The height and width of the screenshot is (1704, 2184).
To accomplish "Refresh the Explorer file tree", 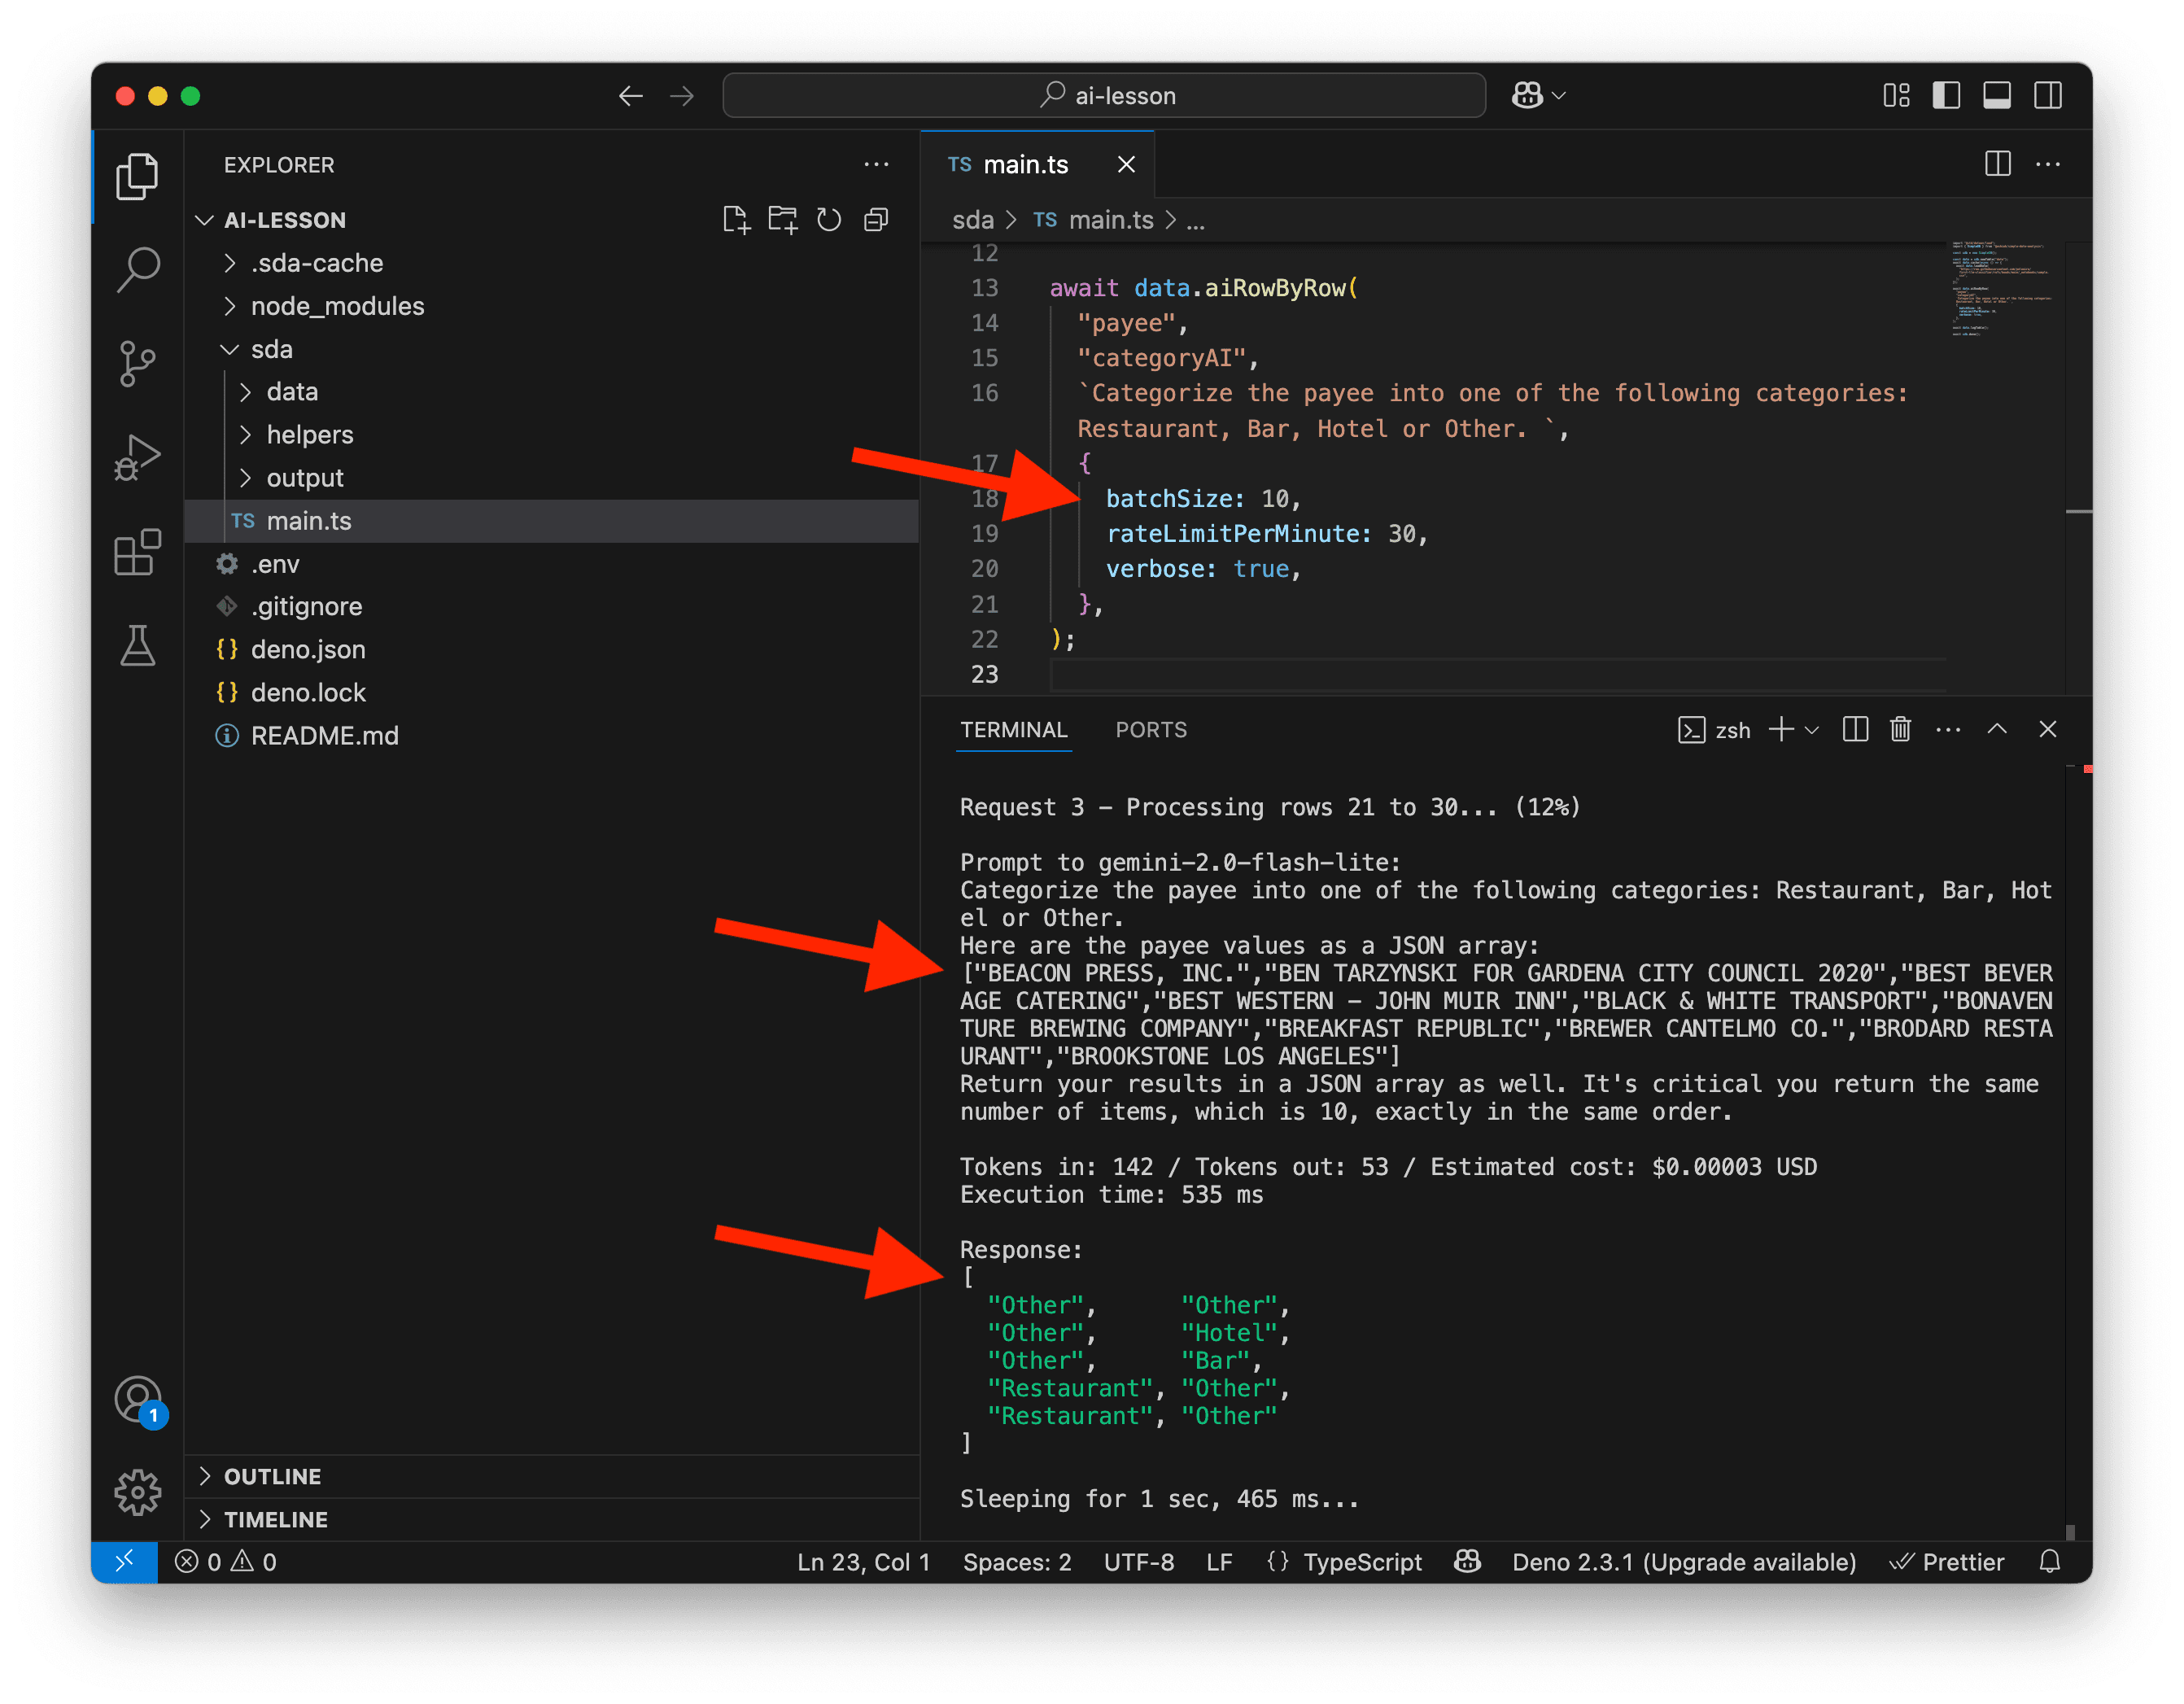I will pyautogui.click(x=829, y=220).
